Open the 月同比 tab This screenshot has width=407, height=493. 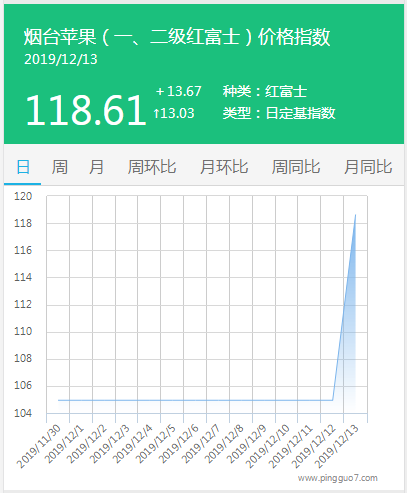click(368, 167)
